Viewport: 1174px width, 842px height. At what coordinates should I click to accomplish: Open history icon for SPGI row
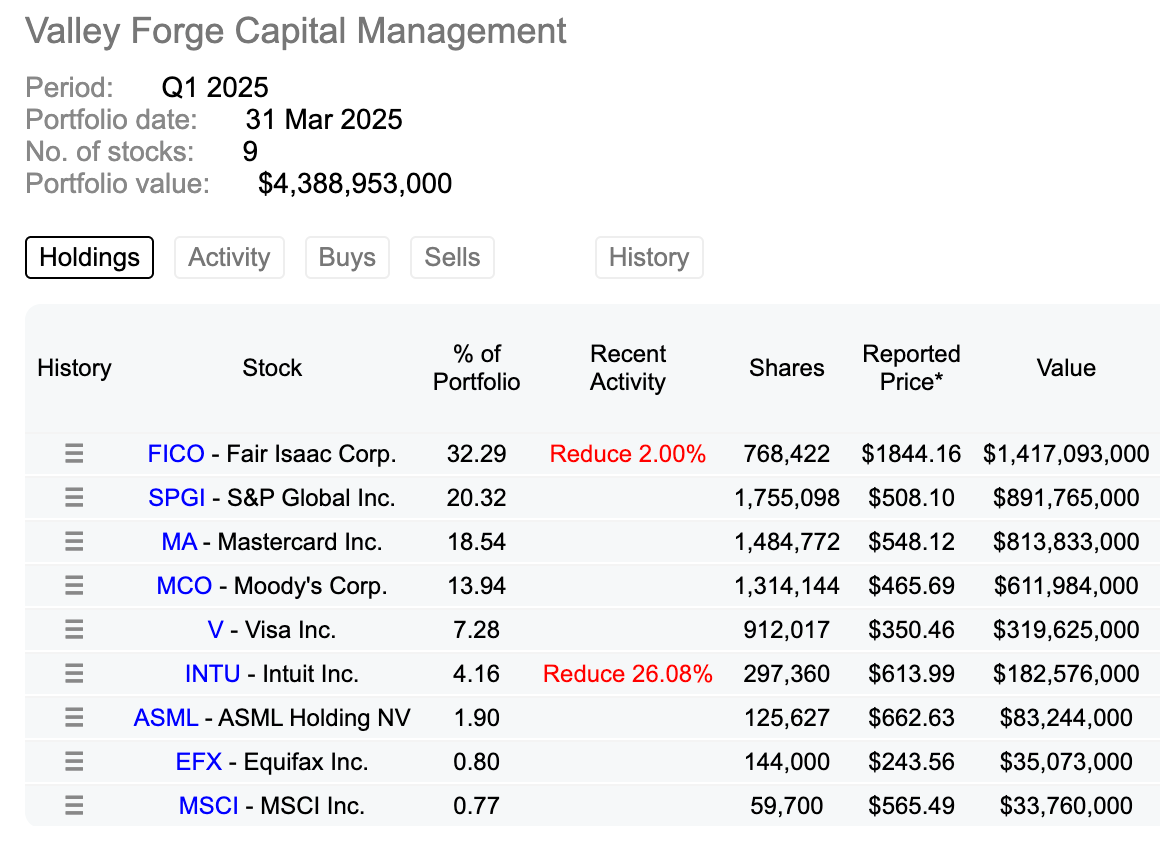coord(73,498)
